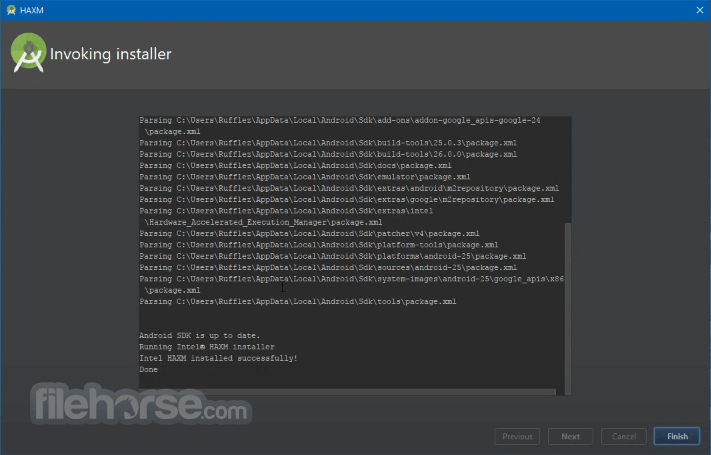Click the Parsing line for platforms\android-25

(333, 256)
